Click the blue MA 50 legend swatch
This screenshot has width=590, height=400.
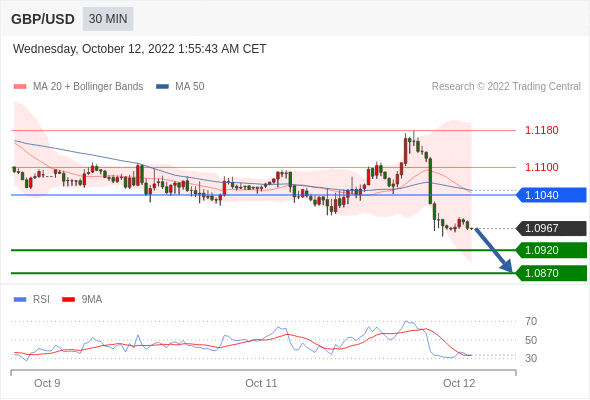coord(163,87)
